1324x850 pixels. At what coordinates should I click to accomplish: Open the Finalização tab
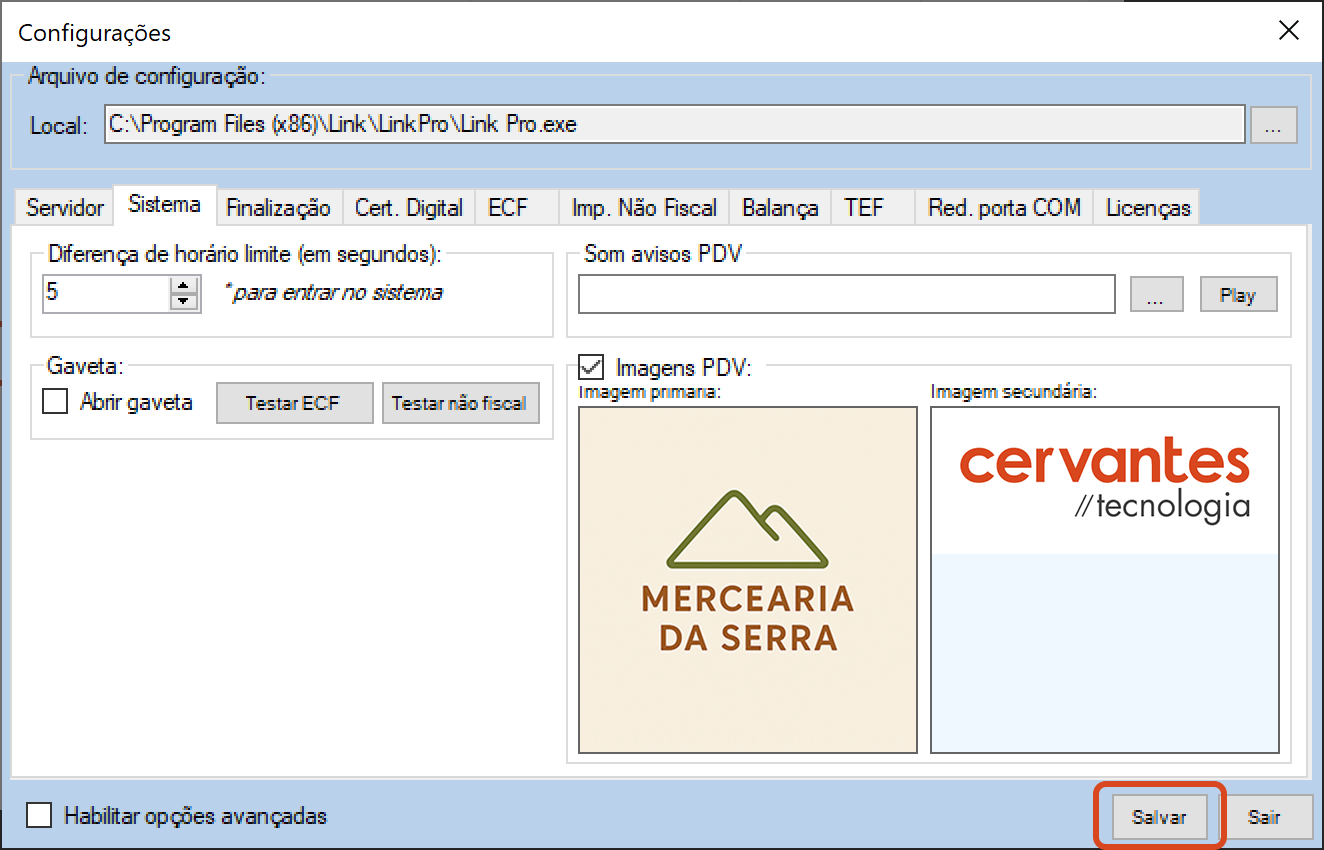tap(278, 208)
